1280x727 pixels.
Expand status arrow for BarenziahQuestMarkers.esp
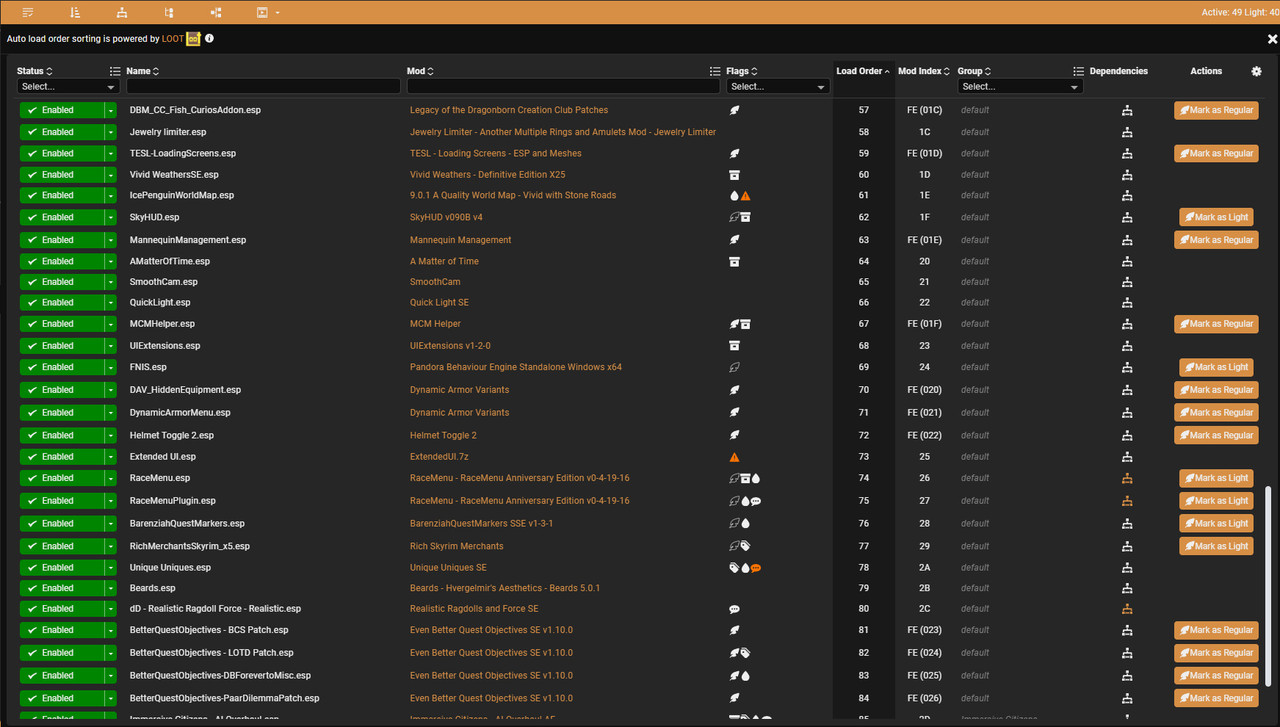[111, 523]
